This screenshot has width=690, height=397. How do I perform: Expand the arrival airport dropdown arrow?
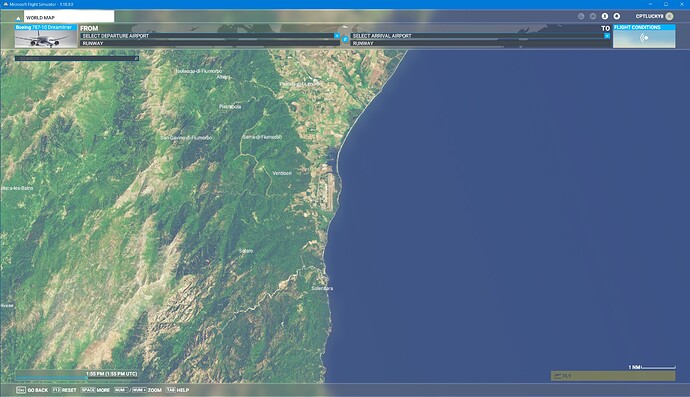[607, 36]
